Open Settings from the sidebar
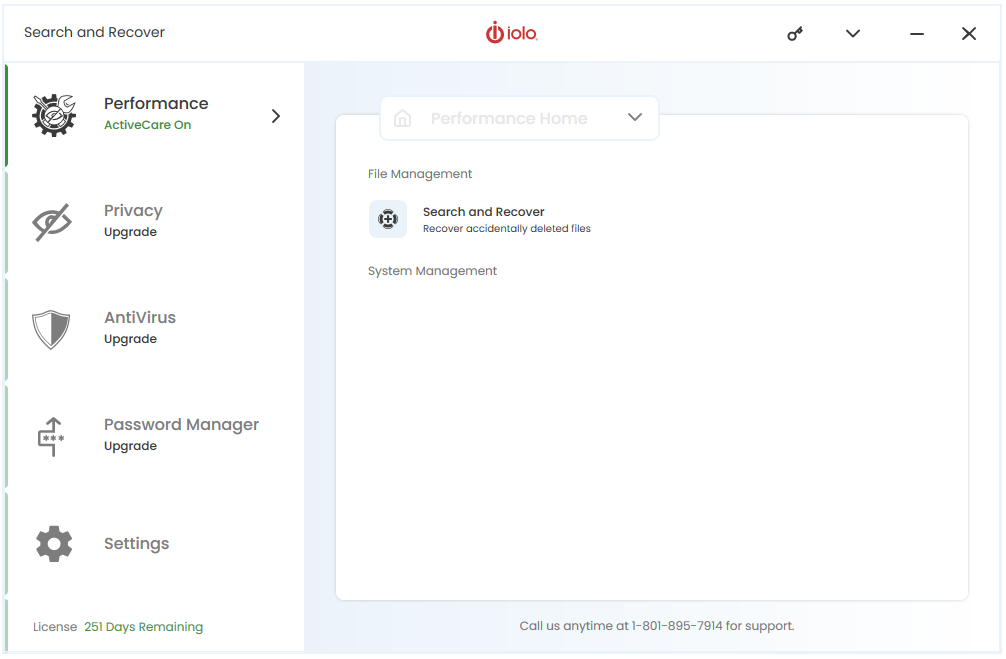 click(155, 543)
